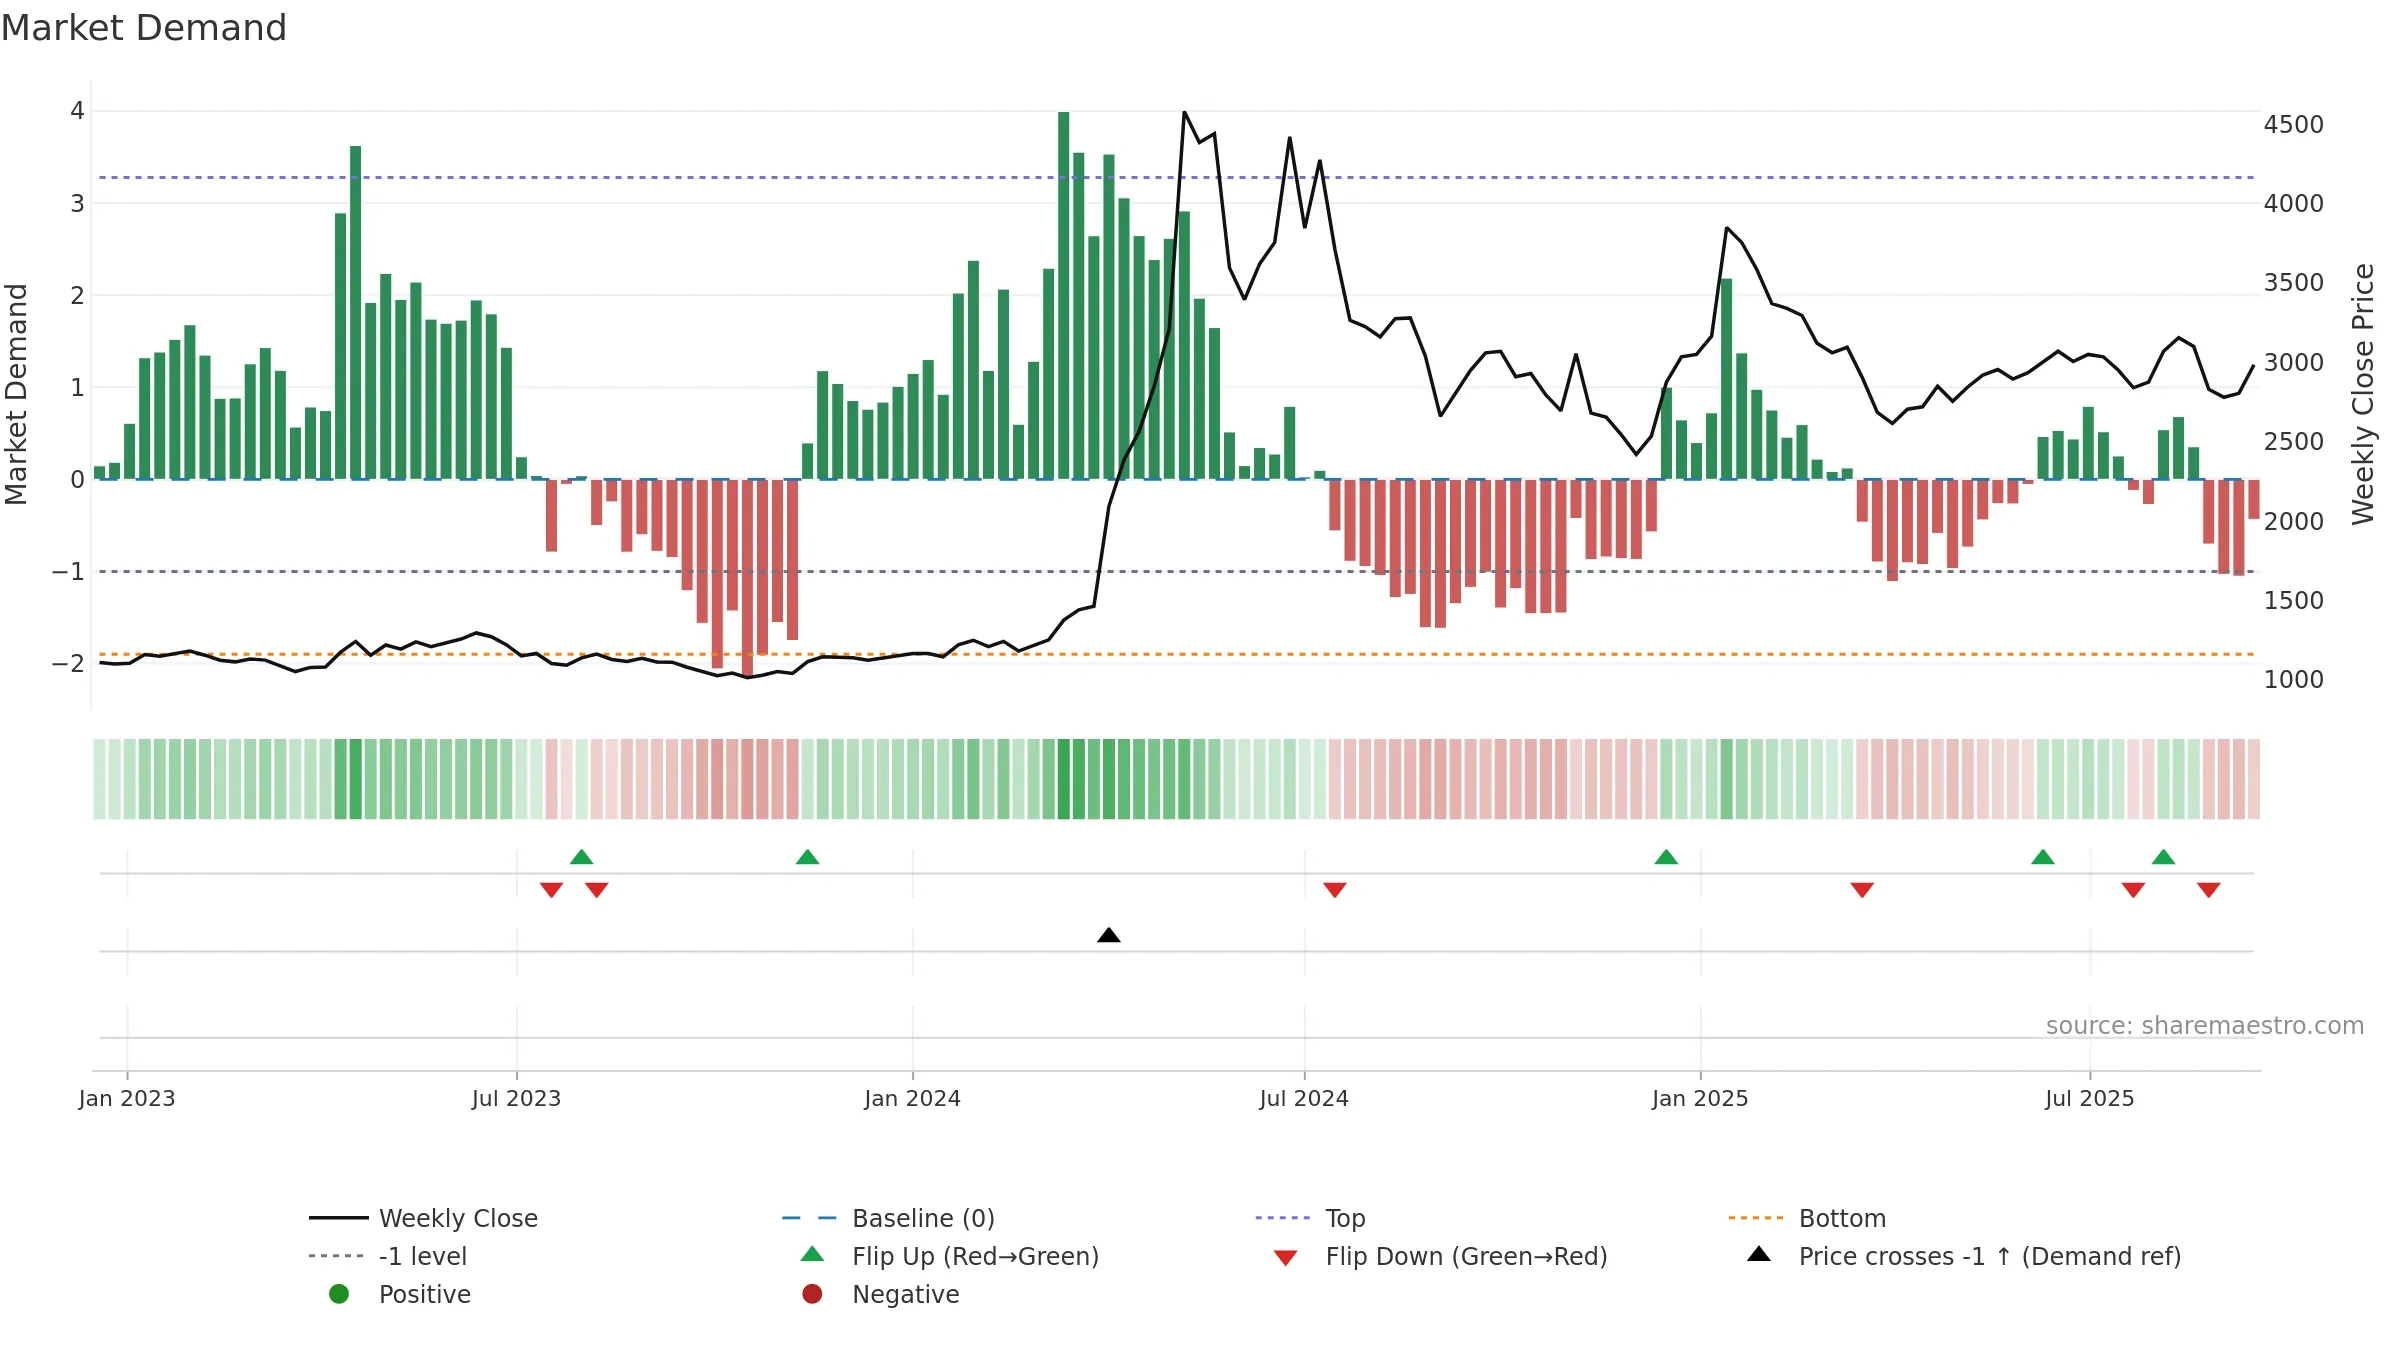Viewport: 2400px width, 1350px height.
Task: Click the 4500 price axis tick
Action: [x=2294, y=125]
